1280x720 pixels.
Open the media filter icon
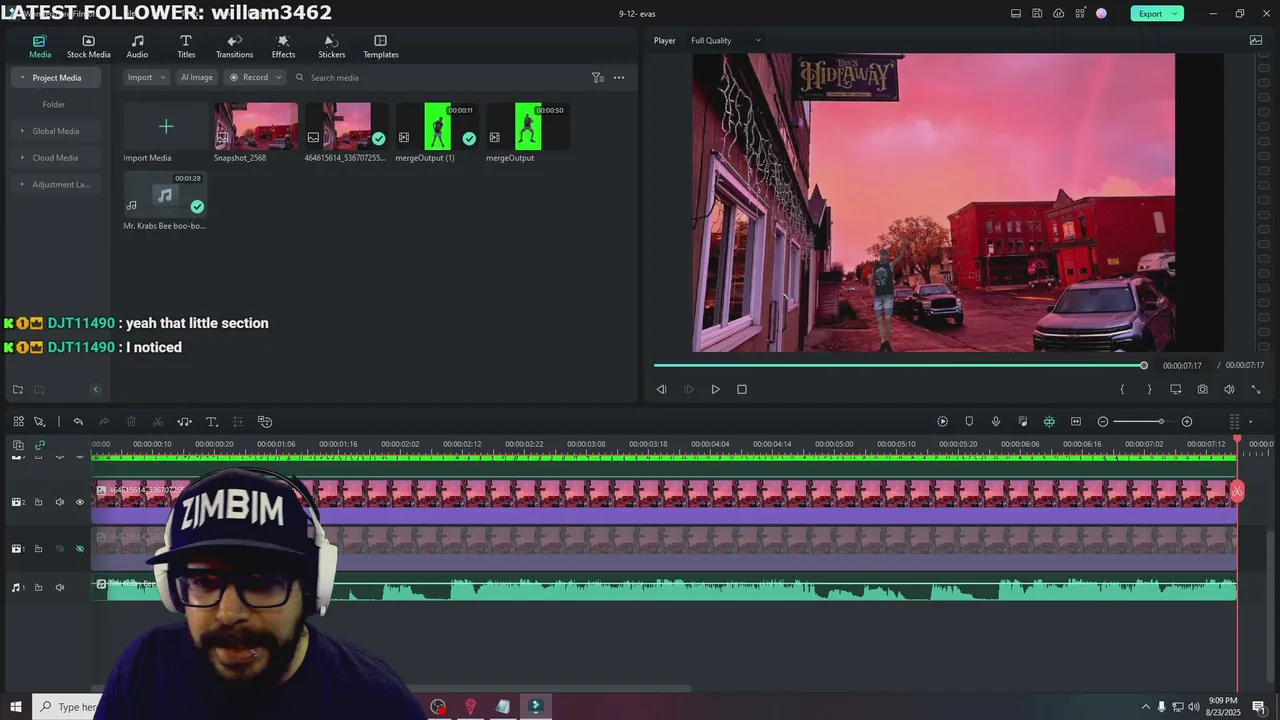pyautogui.click(x=598, y=77)
